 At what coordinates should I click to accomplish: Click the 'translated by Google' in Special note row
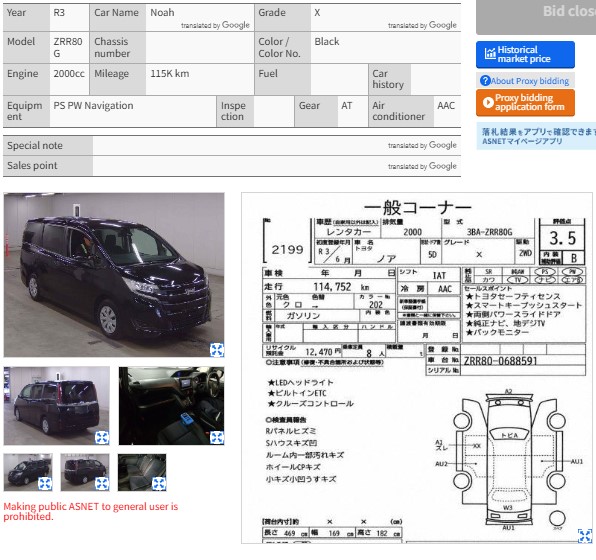pyautogui.click(x=422, y=145)
